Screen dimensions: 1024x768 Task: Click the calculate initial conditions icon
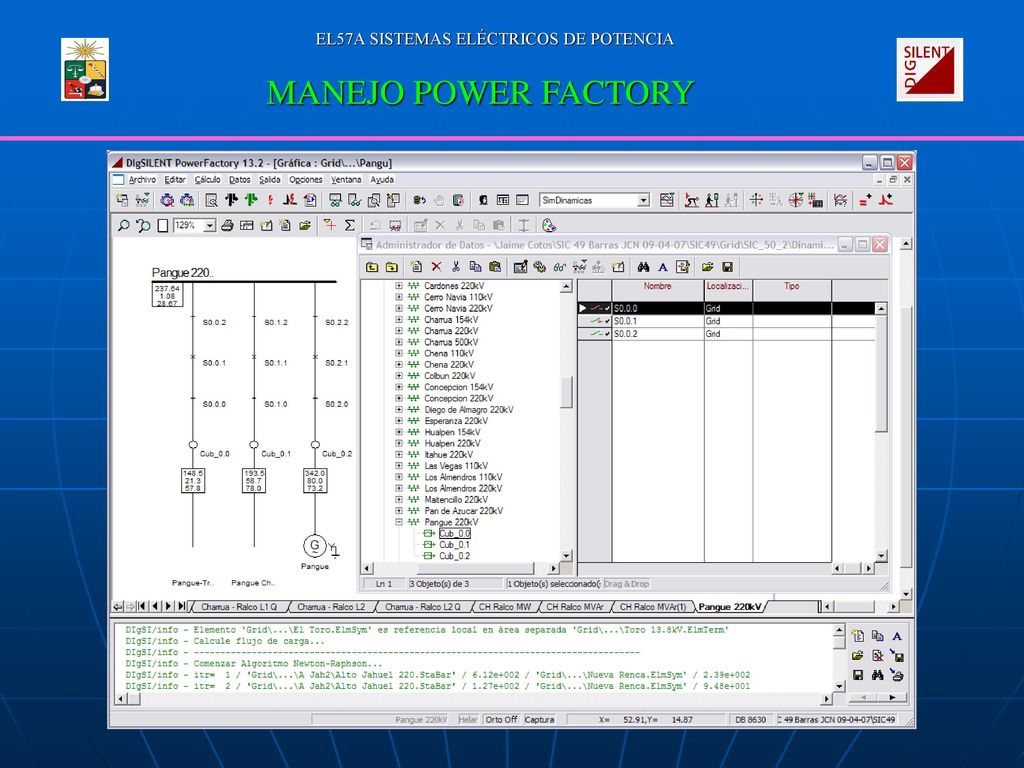(692, 200)
